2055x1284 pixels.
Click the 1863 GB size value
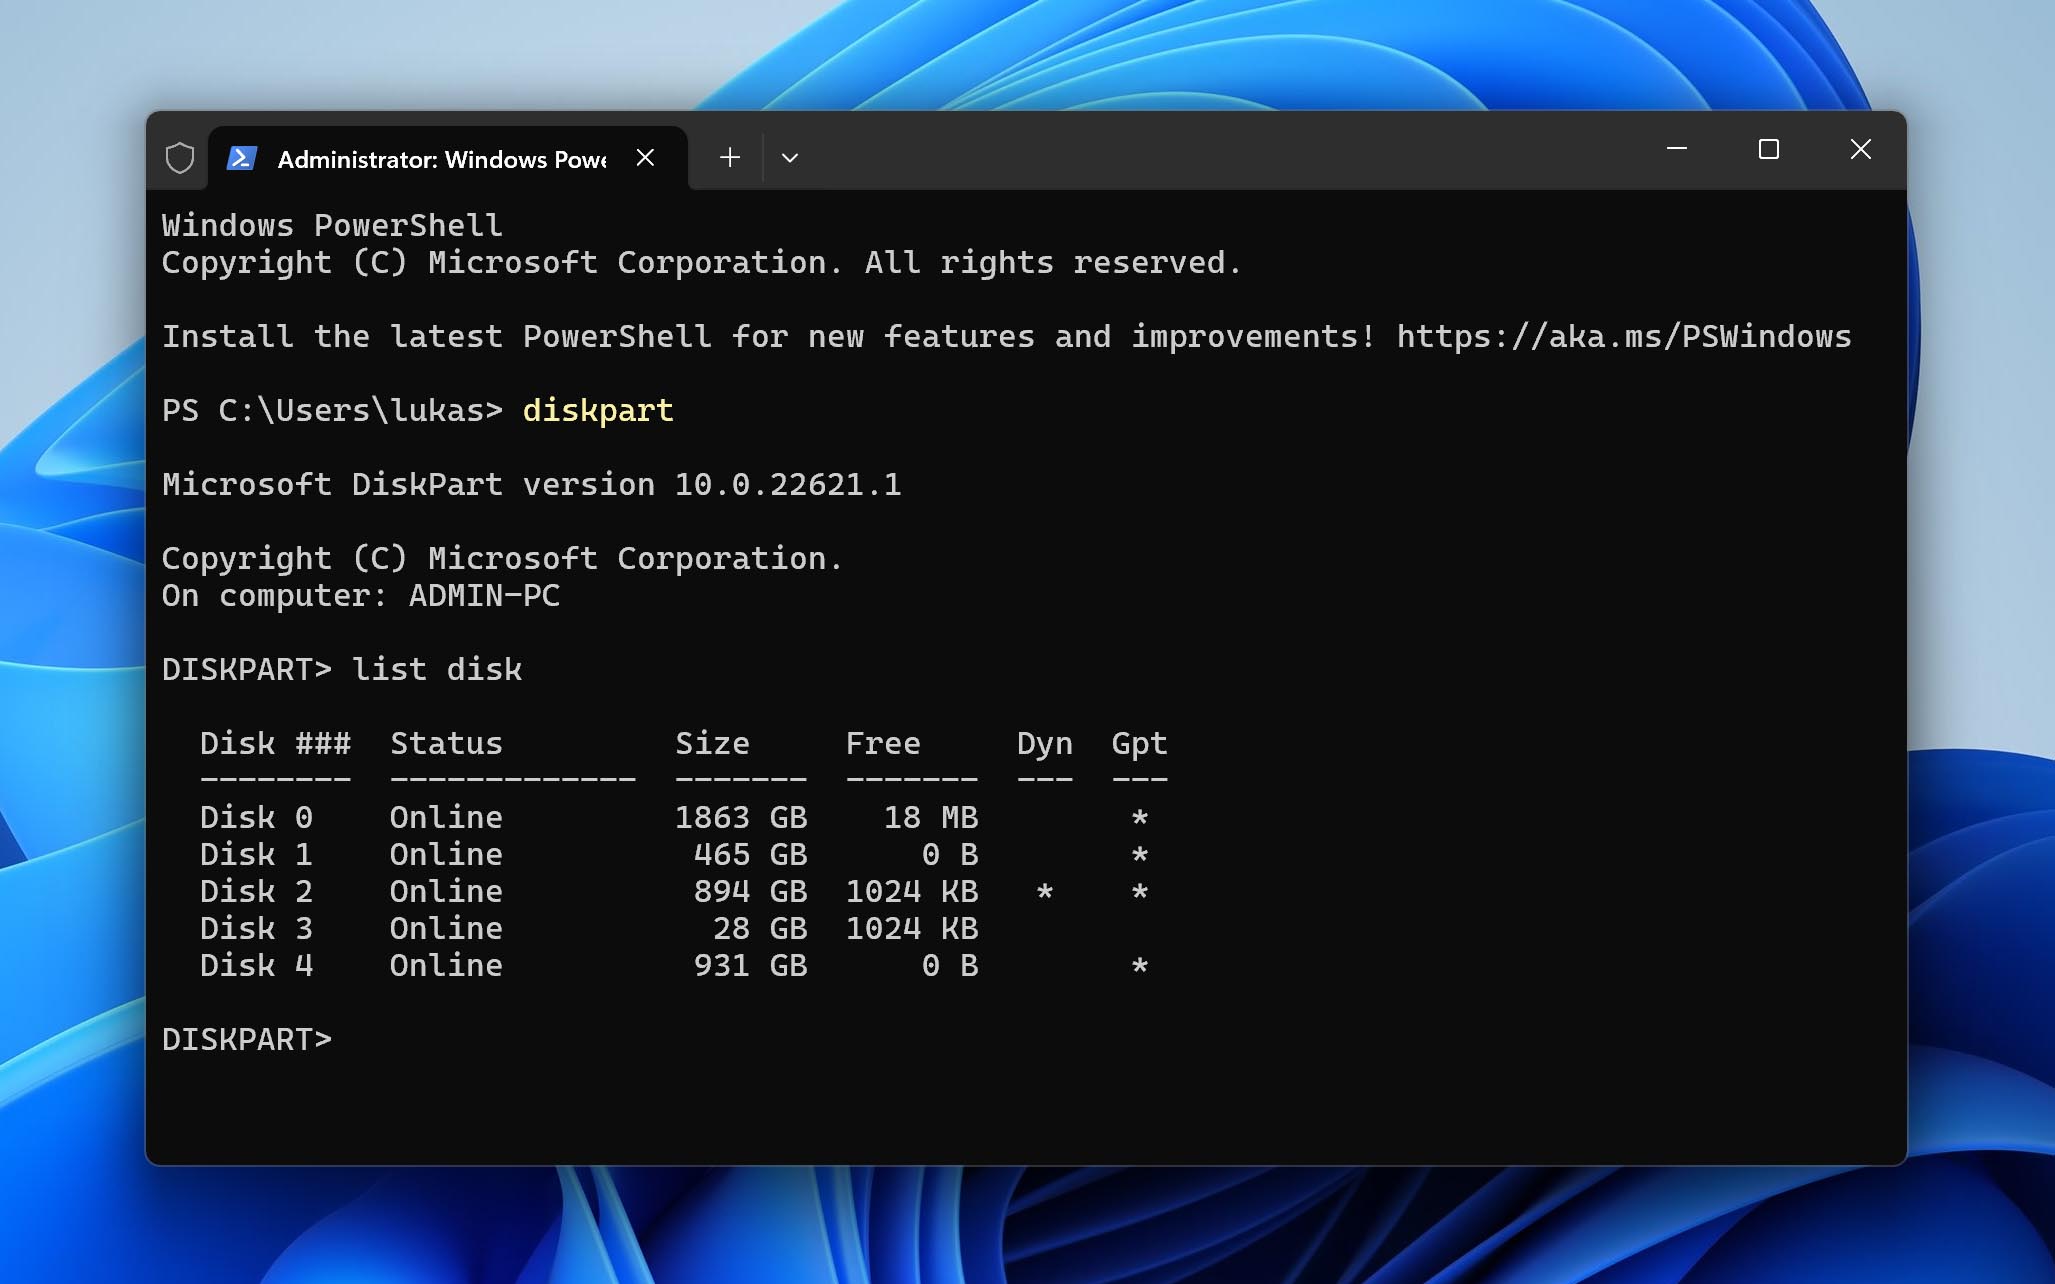(741, 817)
